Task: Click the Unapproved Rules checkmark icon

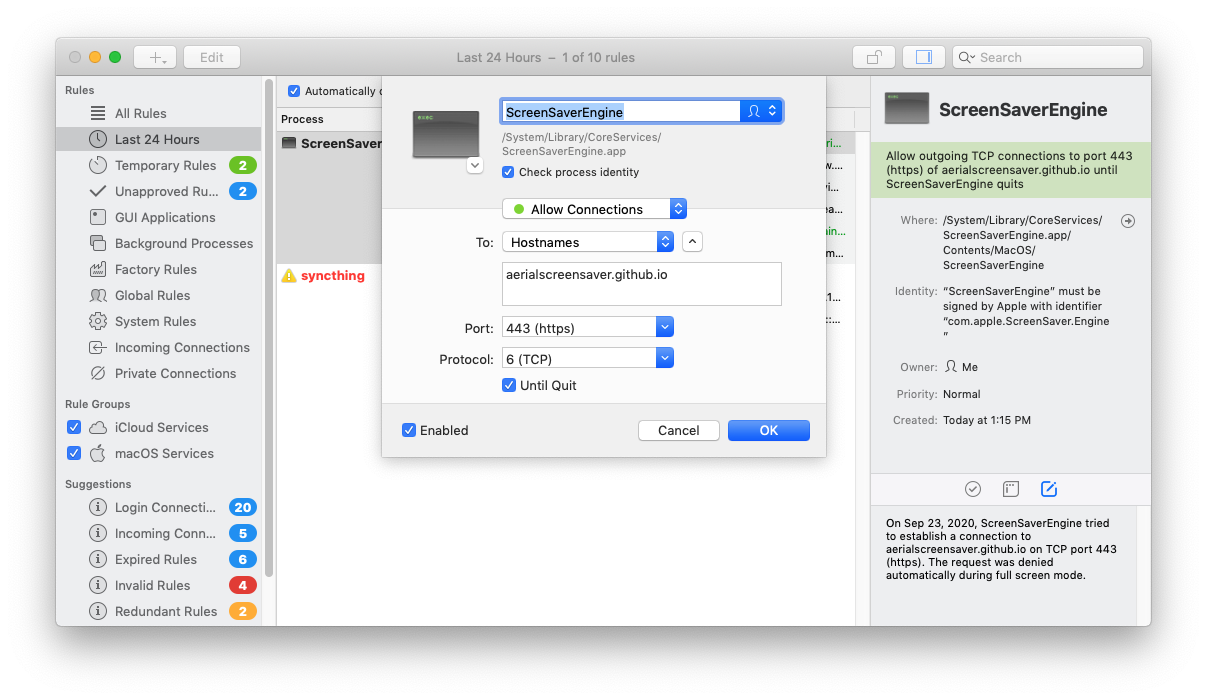Action: pos(98,191)
